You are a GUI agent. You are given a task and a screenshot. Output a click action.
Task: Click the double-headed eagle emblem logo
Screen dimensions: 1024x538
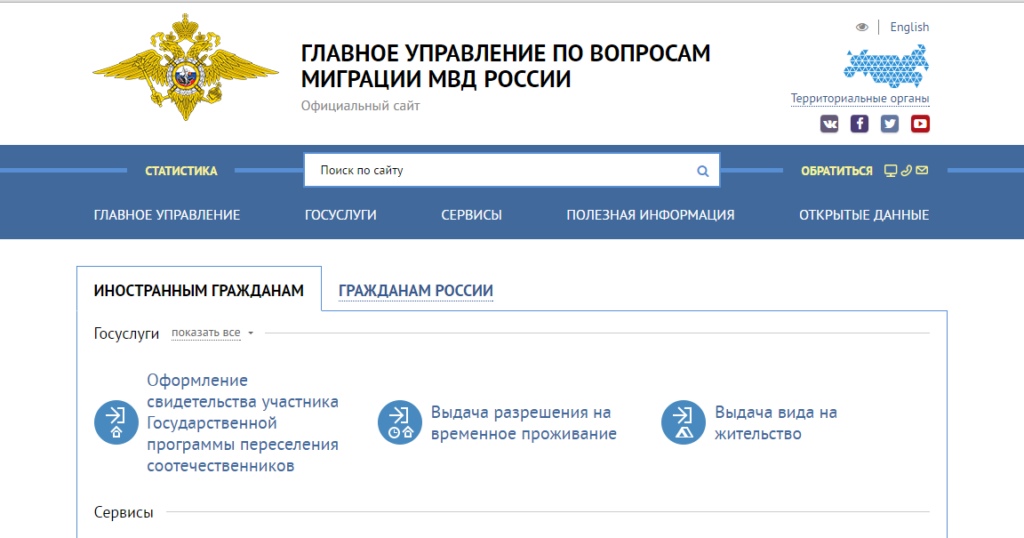[185, 67]
